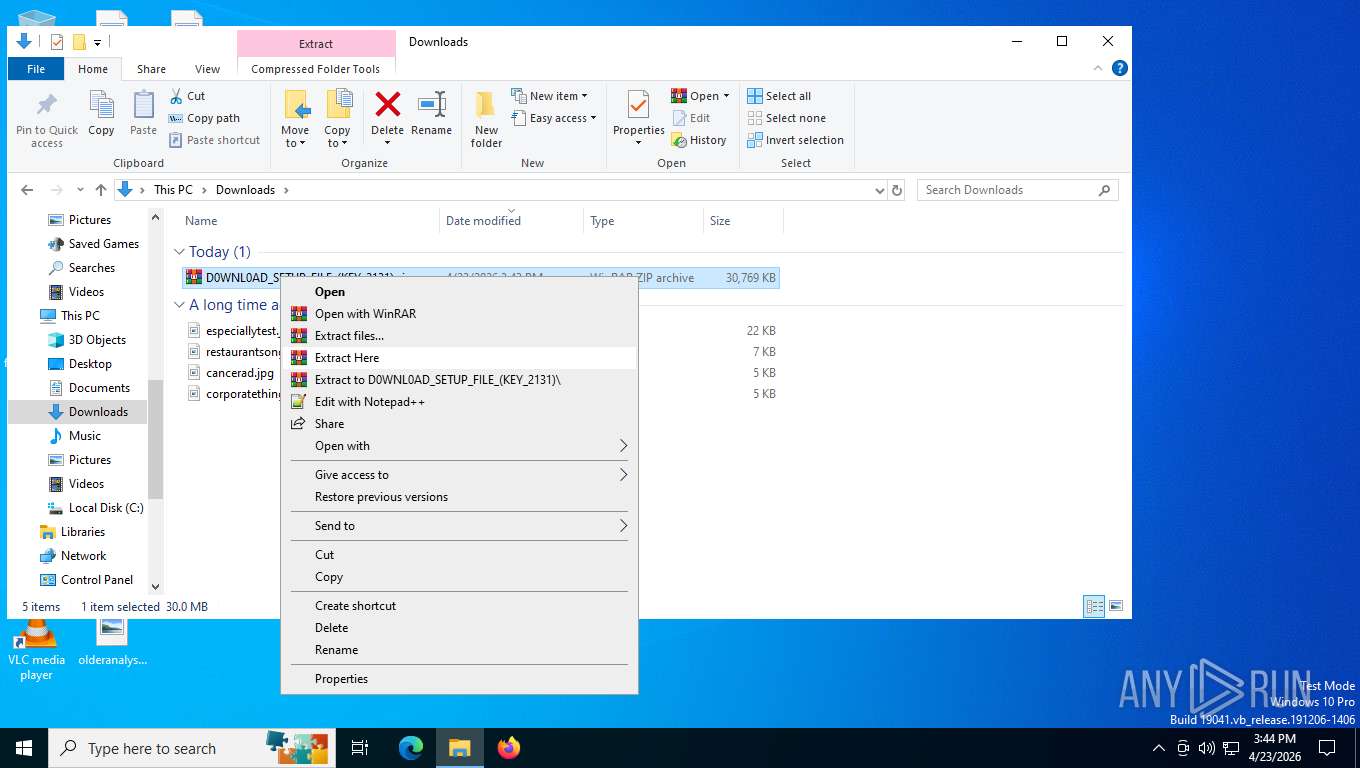Switch to details view icon
Viewport: 1360px width, 768px height.
pyautogui.click(x=1095, y=606)
